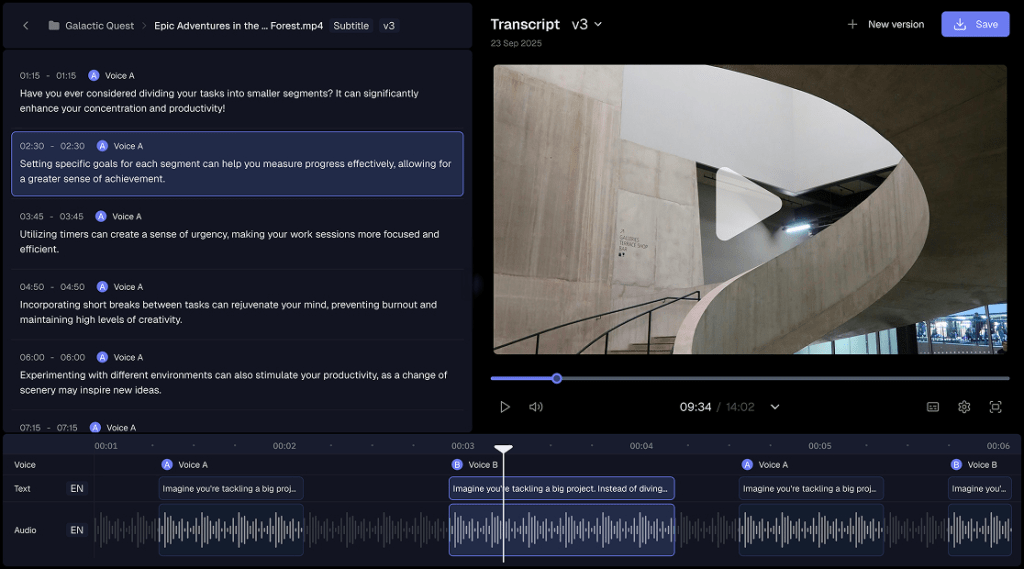Select the 03:45 transcript segment about timers
Image resolution: width=1024 pixels, height=569 pixels.
[x=237, y=233]
